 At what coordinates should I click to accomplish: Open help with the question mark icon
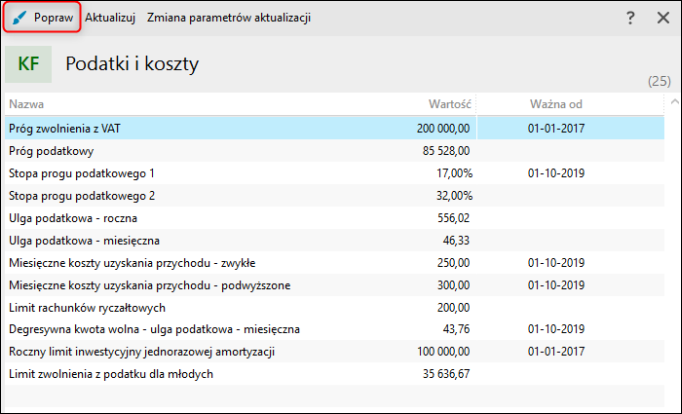[x=630, y=18]
